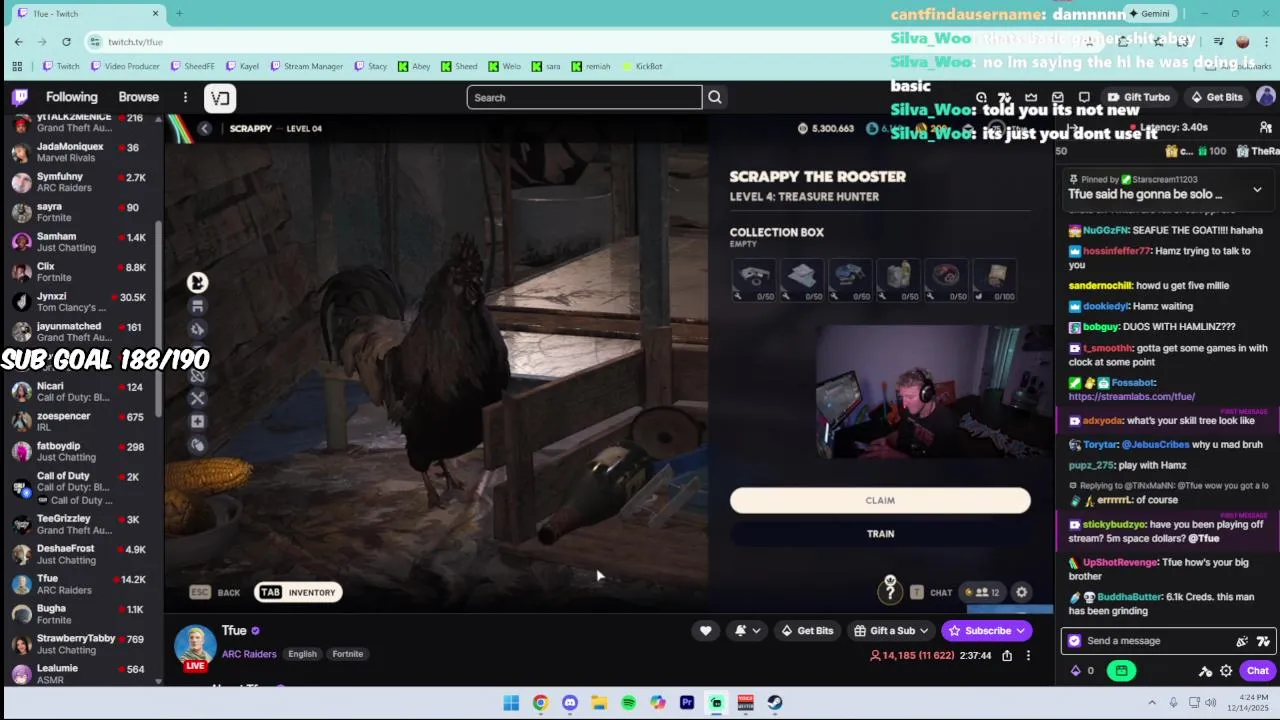This screenshot has height=720, width=1280.
Task: Open Premiere Pro from the taskbar
Action: pos(687,703)
